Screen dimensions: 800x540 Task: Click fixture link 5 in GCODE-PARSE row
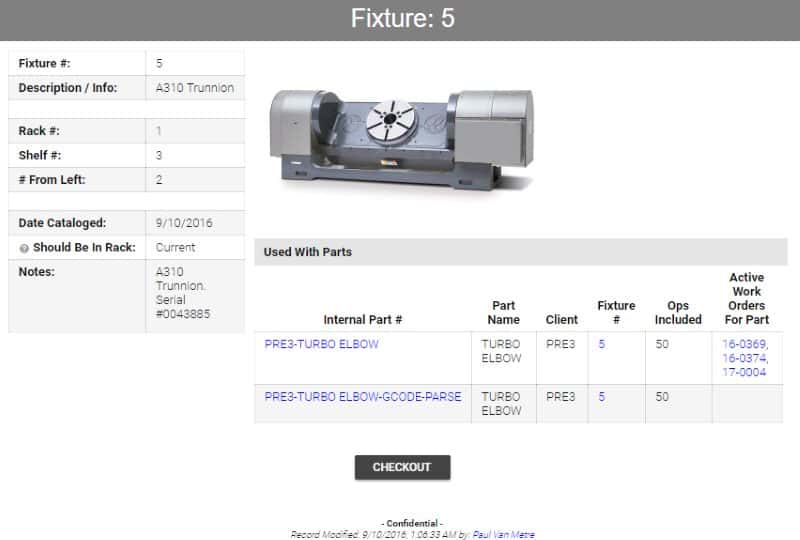tap(602, 397)
